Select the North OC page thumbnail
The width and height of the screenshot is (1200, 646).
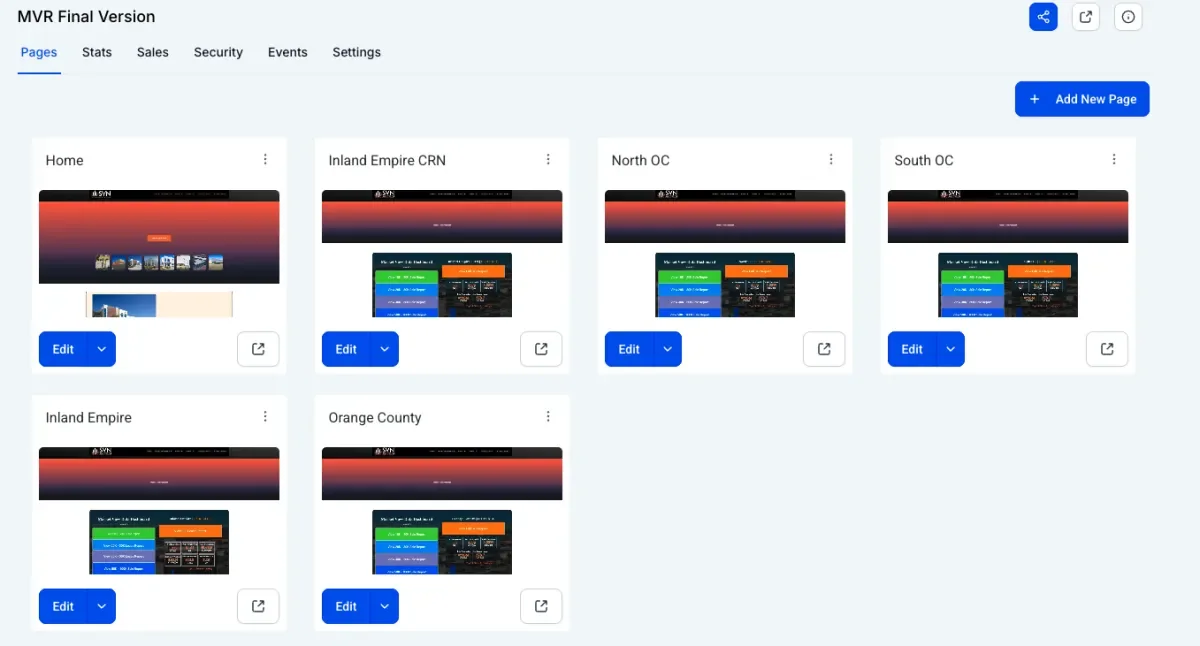725,254
